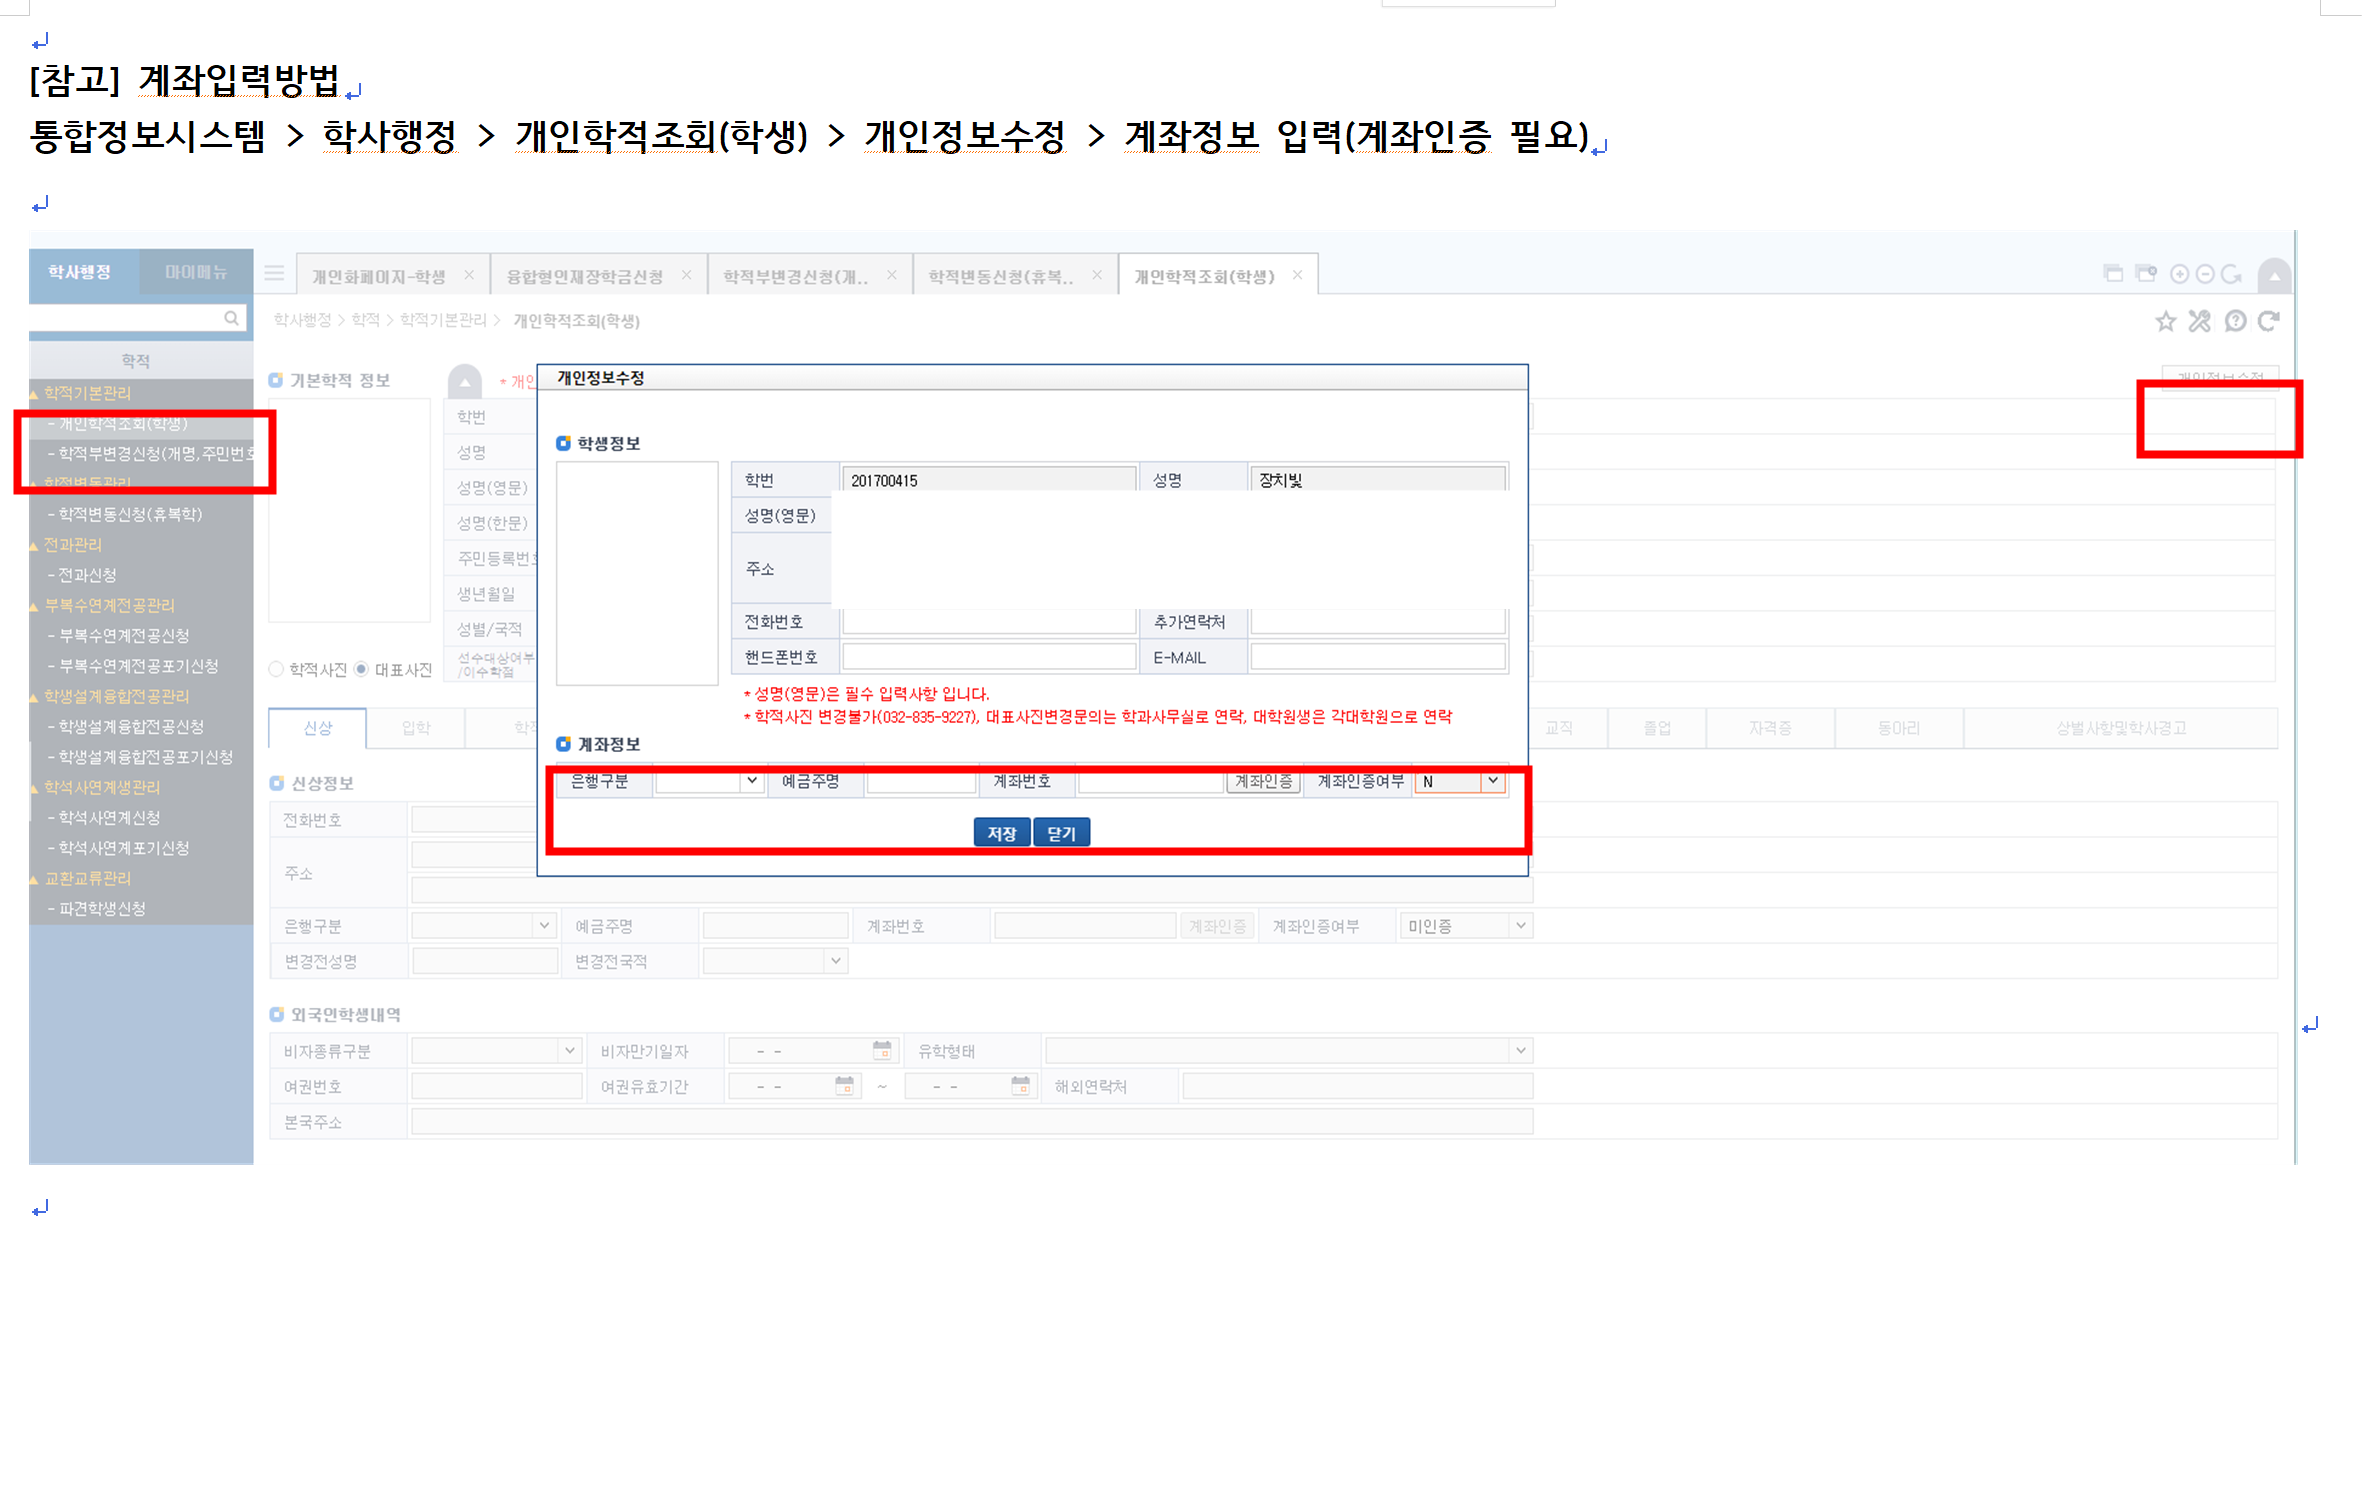Click the 닫기 button
The width and height of the screenshot is (2369, 1491).
point(1061,833)
